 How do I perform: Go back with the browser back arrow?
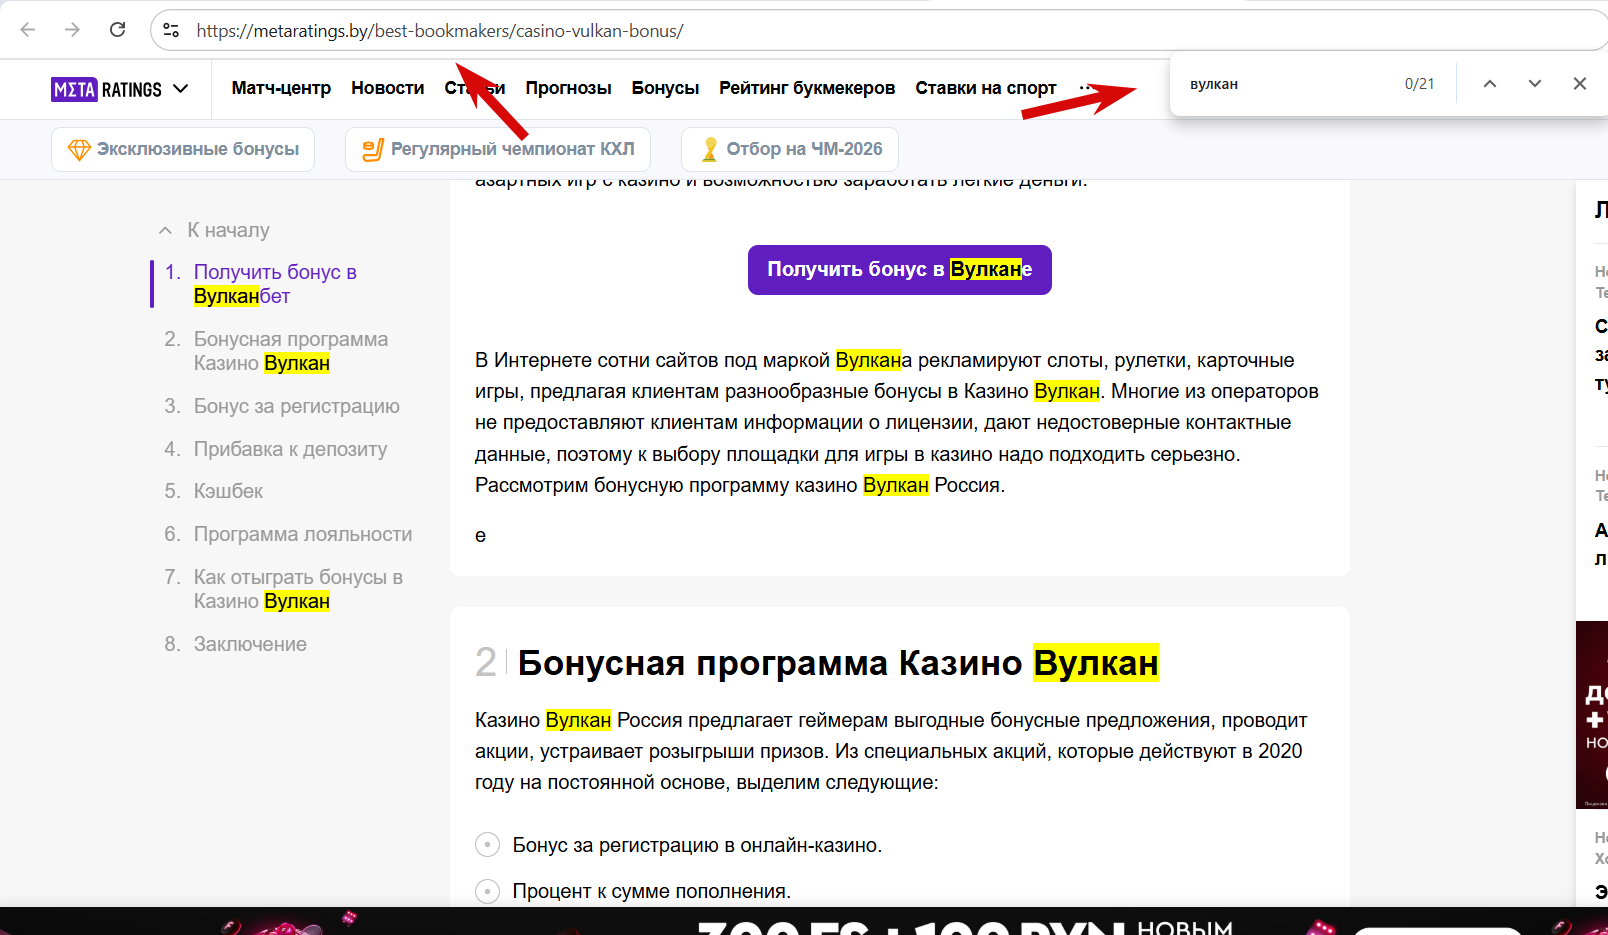coord(28,30)
